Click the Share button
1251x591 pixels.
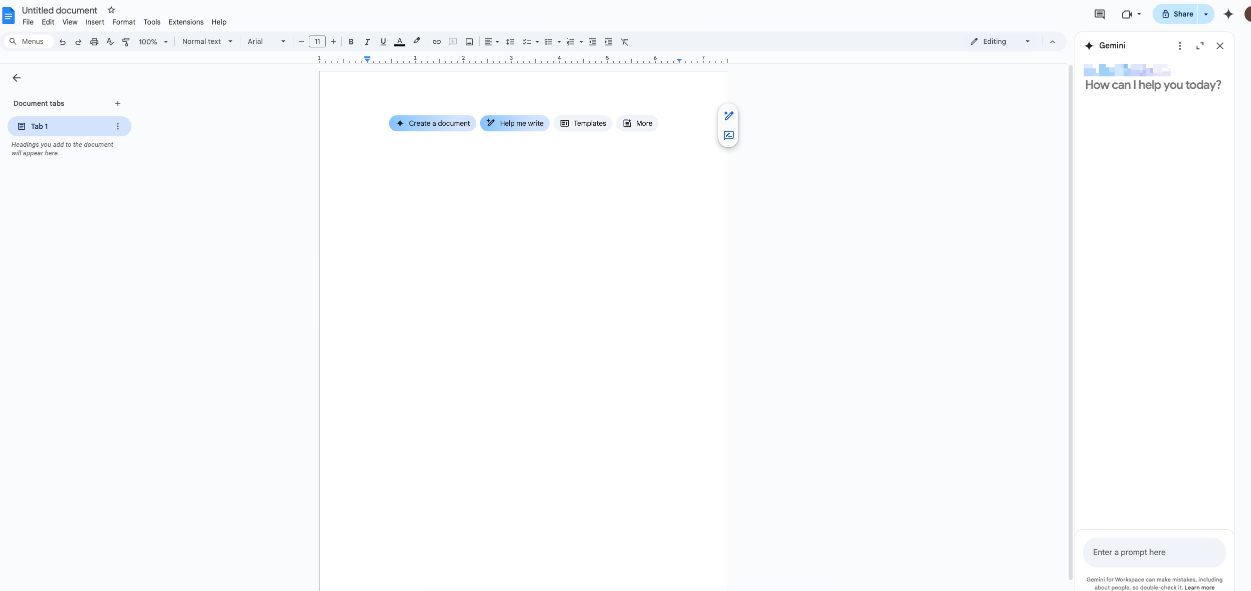pyautogui.click(x=1177, y=14)
